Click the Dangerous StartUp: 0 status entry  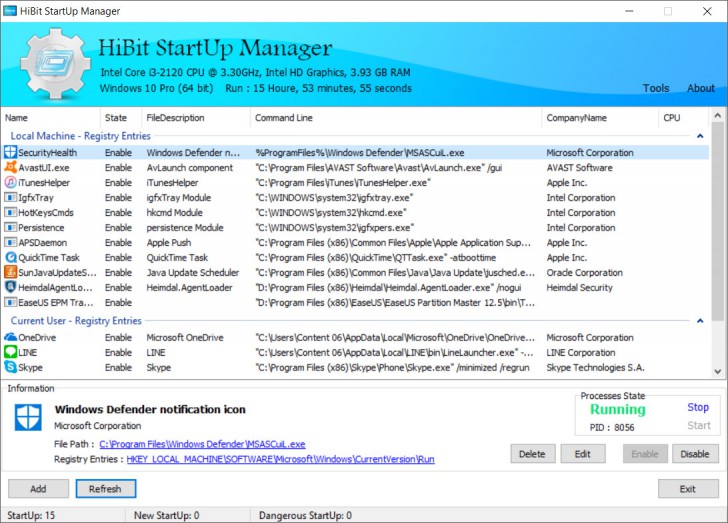pos(305,515)
